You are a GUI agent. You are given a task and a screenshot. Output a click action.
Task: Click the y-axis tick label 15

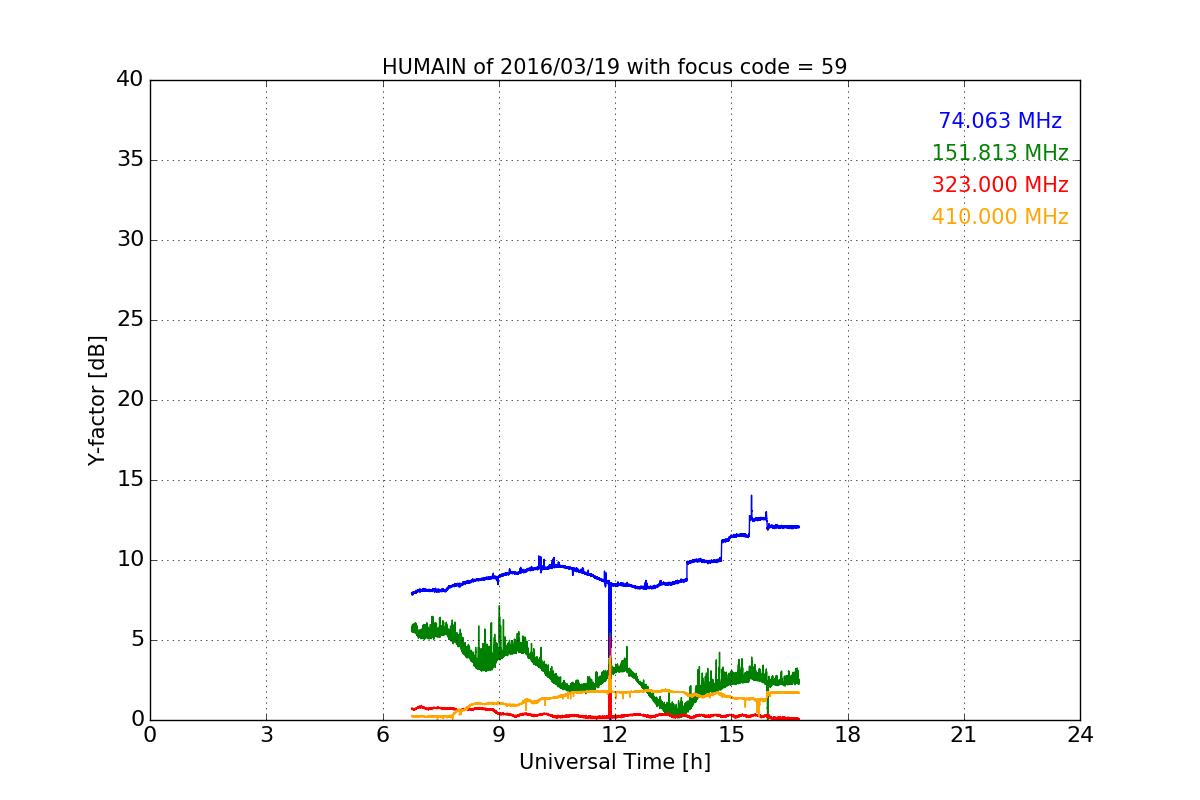pos(130,480)
